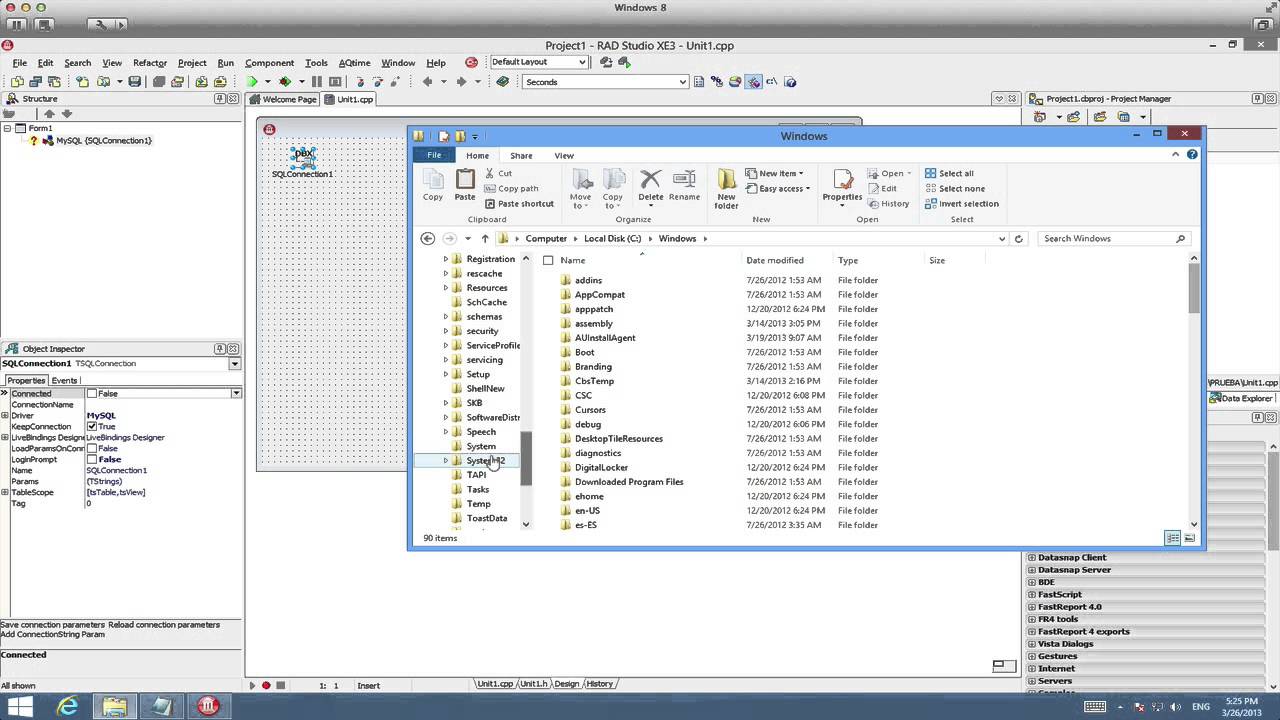The image size is (1280, 720).
Task: Open the Events tab in Object Inspector
Action: click(x=65, y=381)
